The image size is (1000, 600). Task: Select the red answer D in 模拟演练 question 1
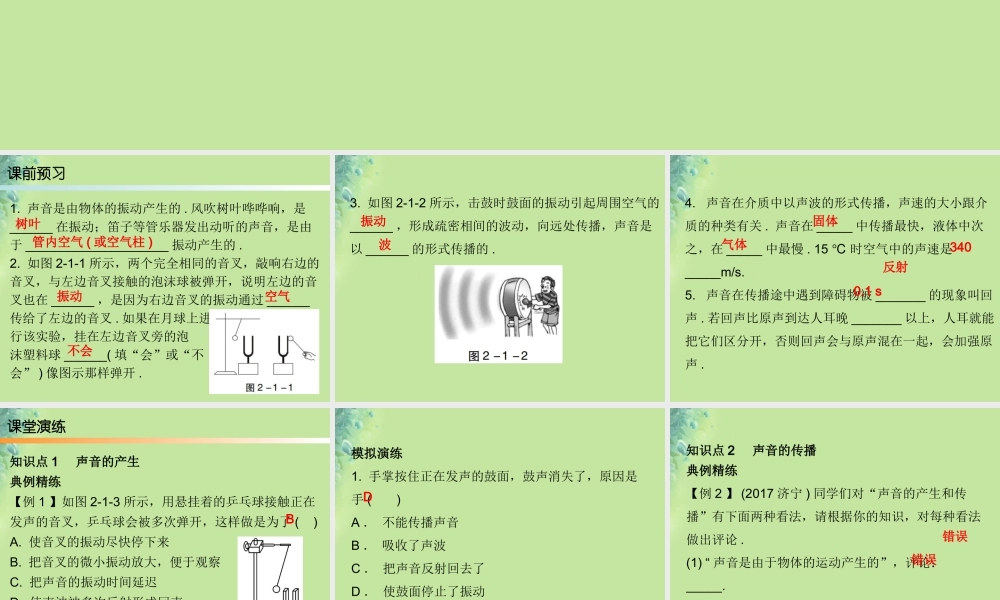coord(368,497)
